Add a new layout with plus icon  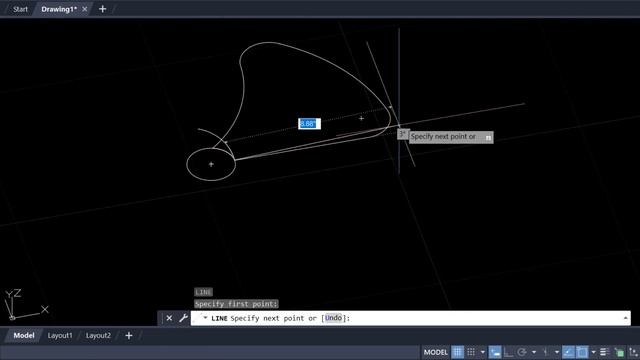[x=129, y=336]
